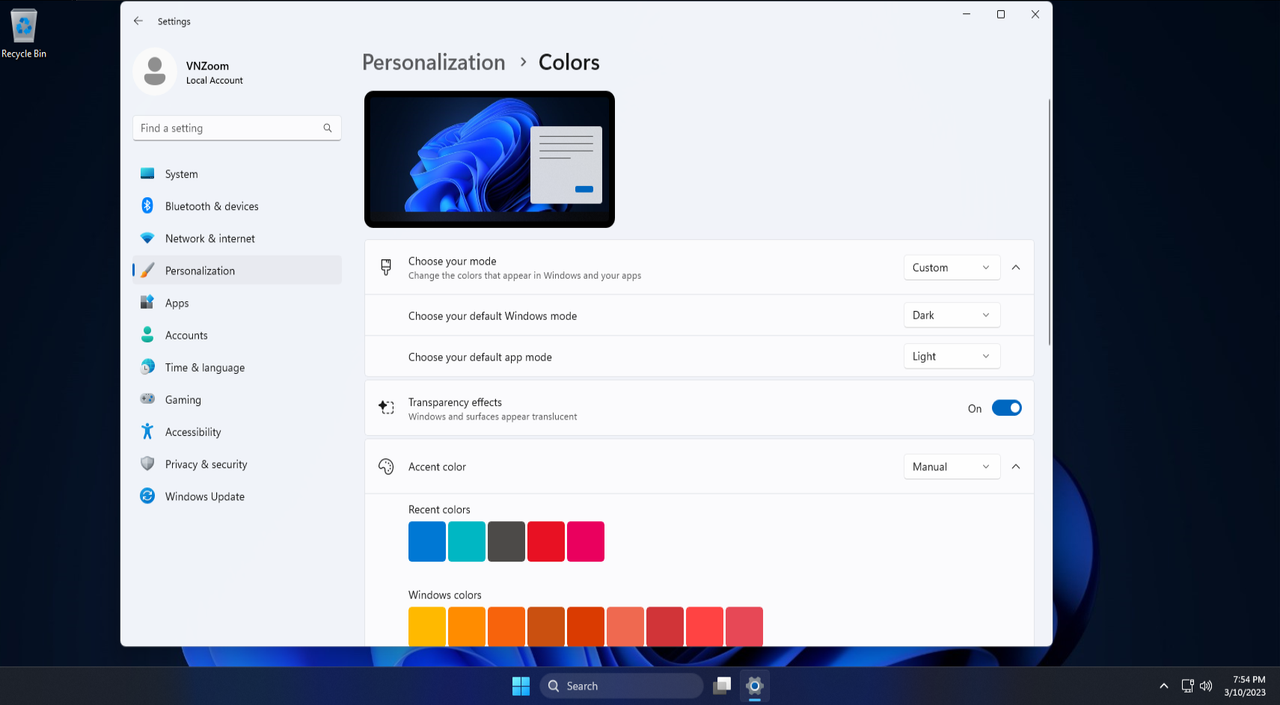Click the Network wifi icon in sidebar

point(147,238)
